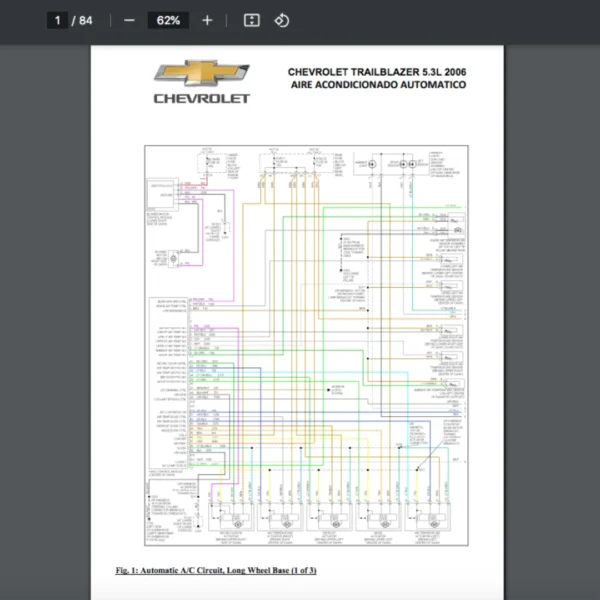Click the gold Chevrolet bowtie logo
The height and width of the screenshot is (600, 600).
201,74
